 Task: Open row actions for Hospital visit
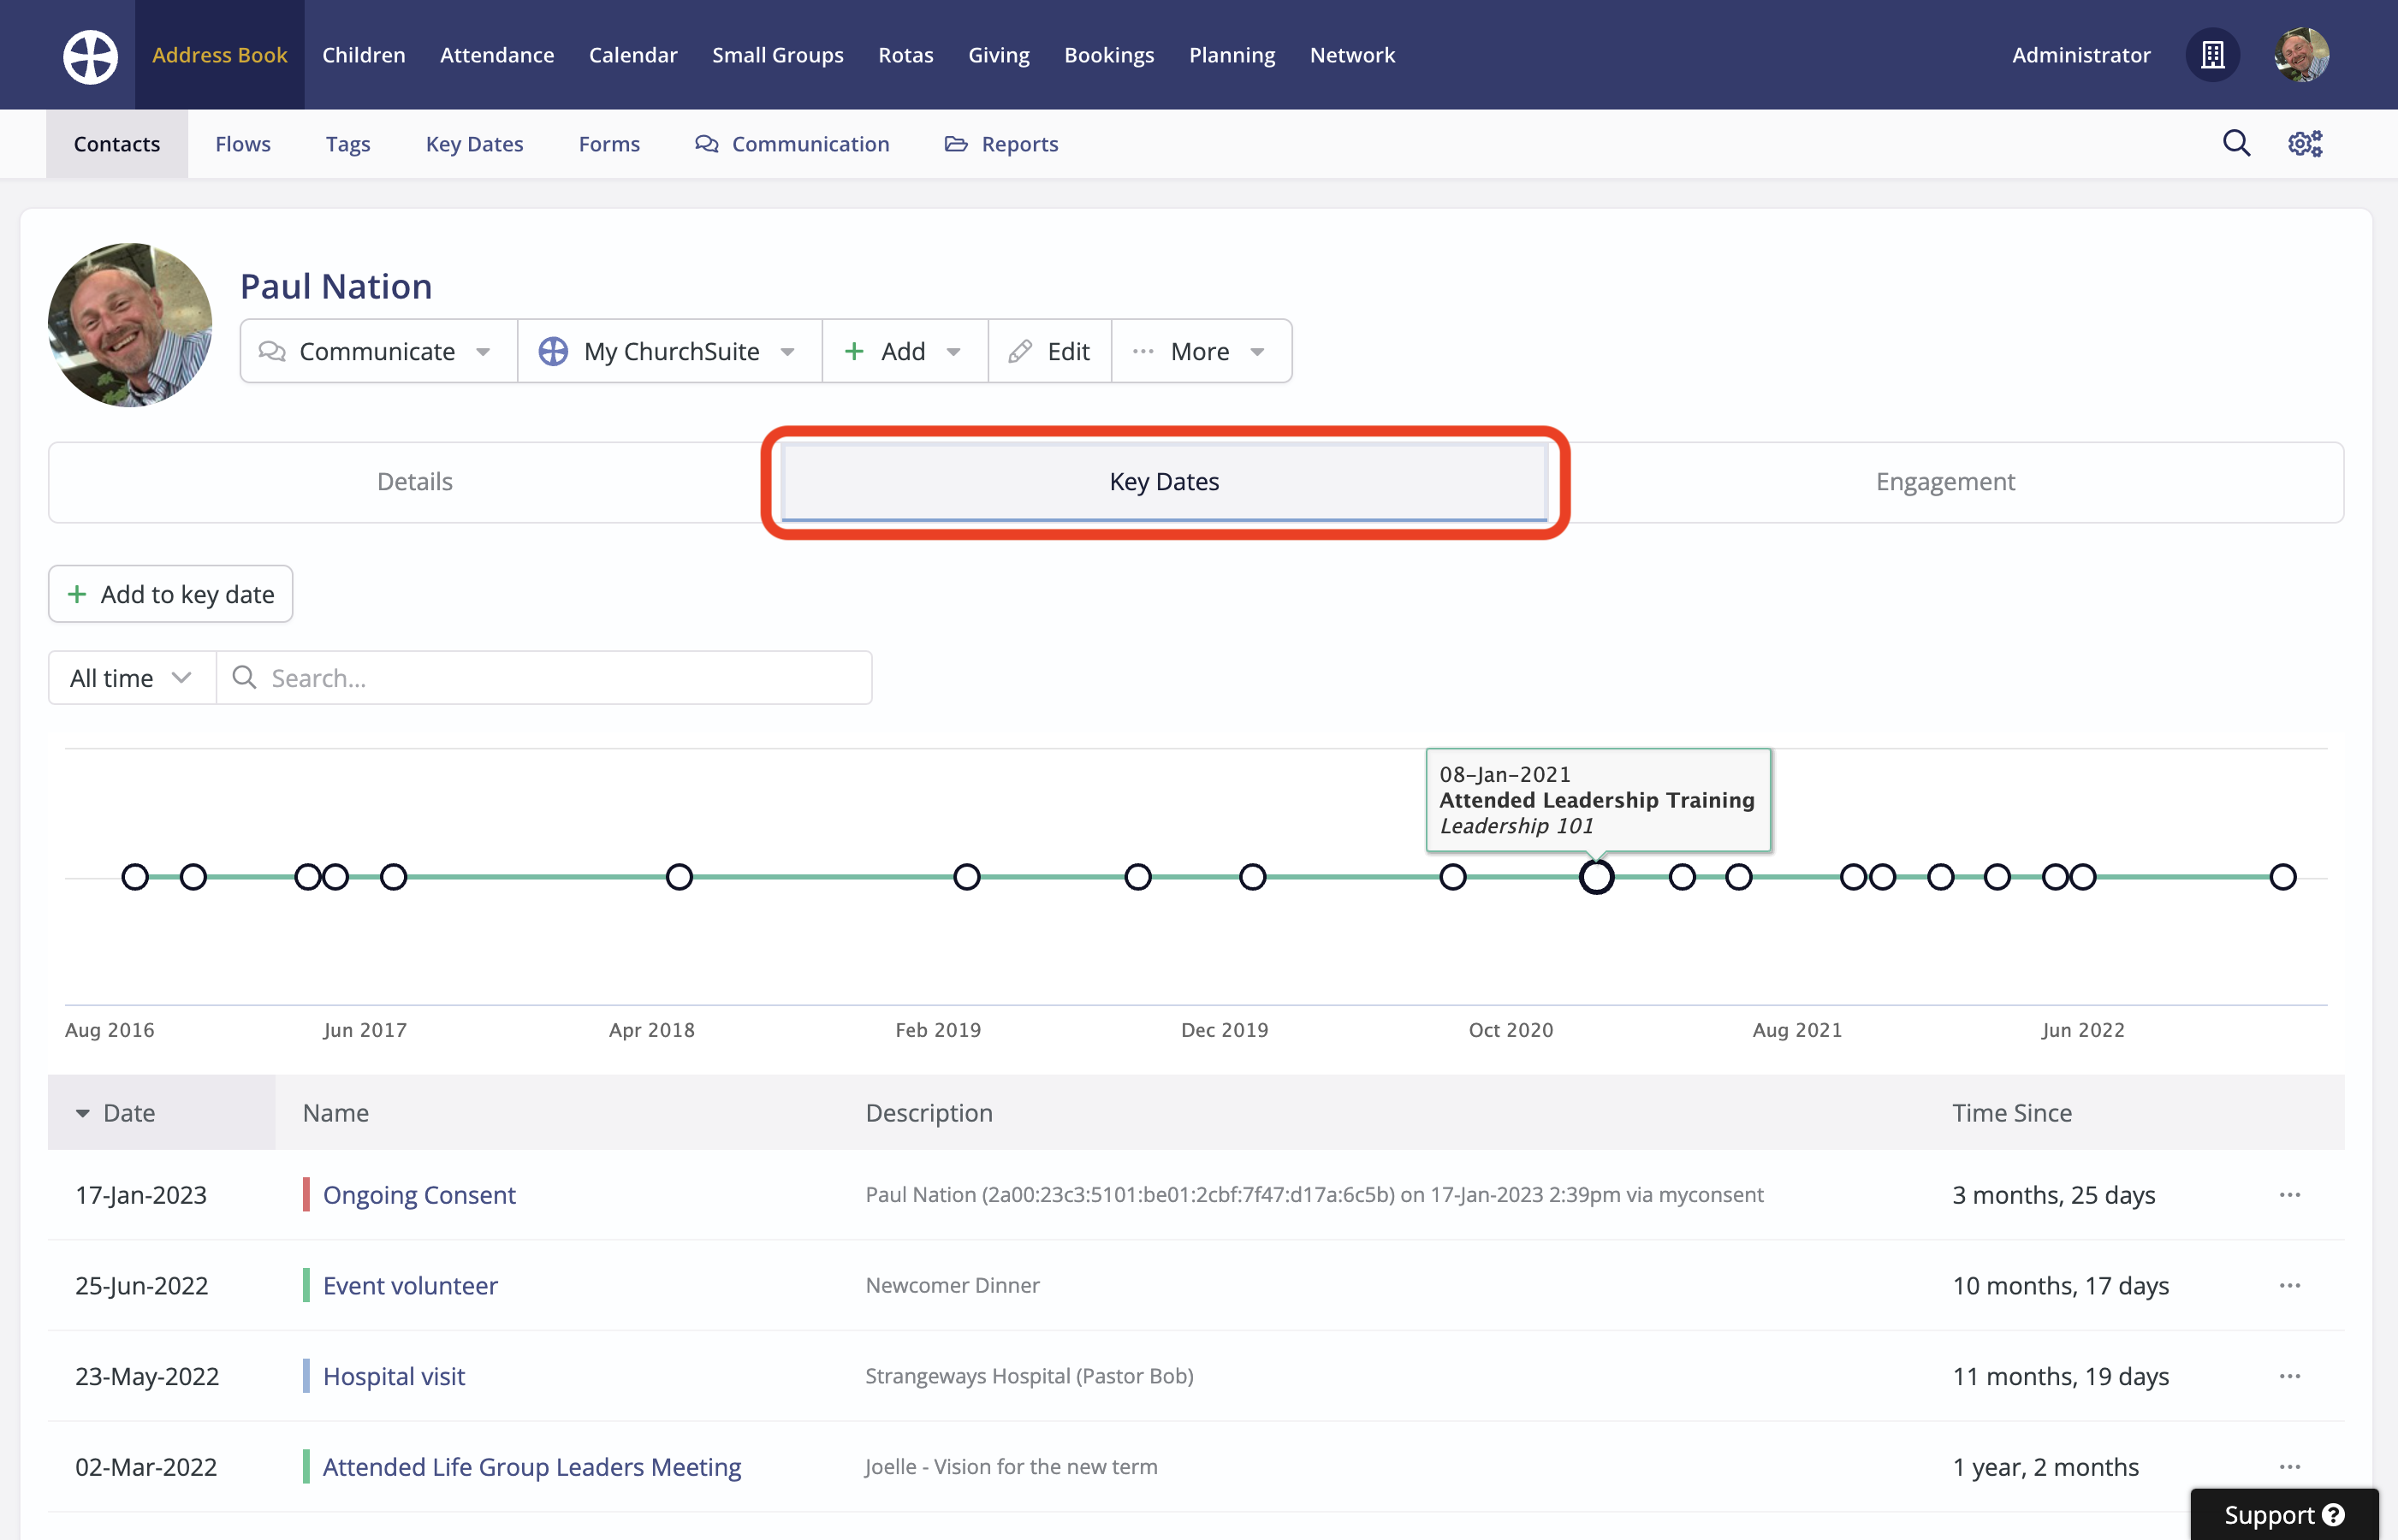coord(2289,1376)
